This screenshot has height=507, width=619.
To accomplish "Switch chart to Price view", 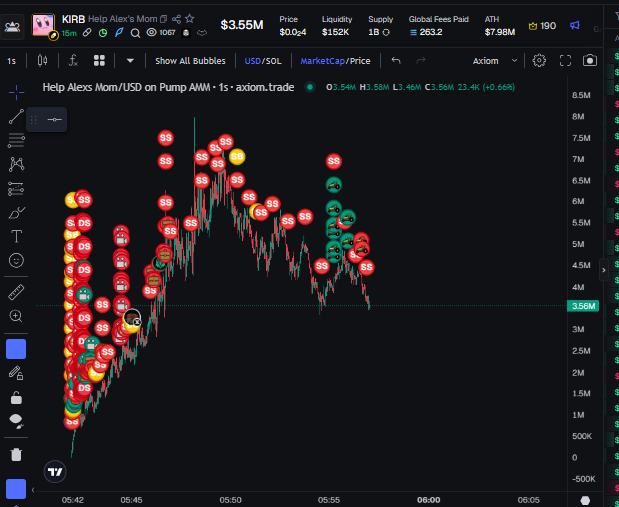I will 360,61.
